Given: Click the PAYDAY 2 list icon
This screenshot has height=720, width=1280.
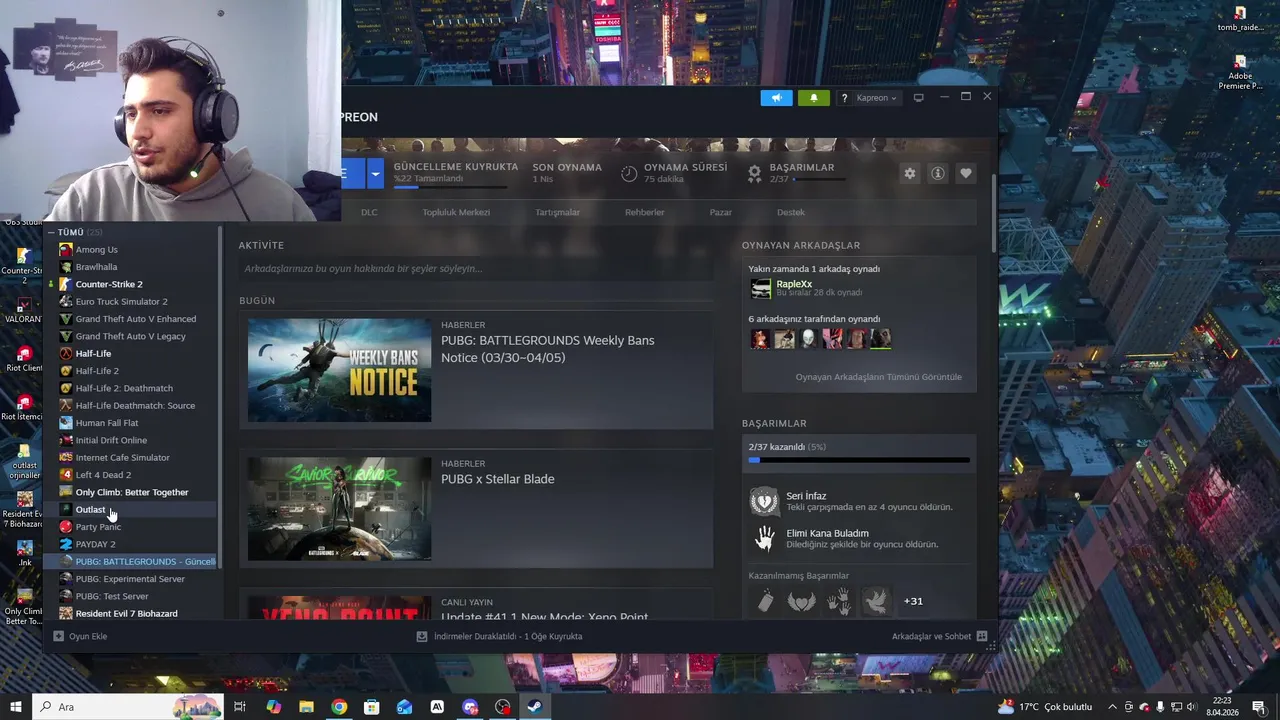Looking at the screenshot, I should tap(66, 544).
